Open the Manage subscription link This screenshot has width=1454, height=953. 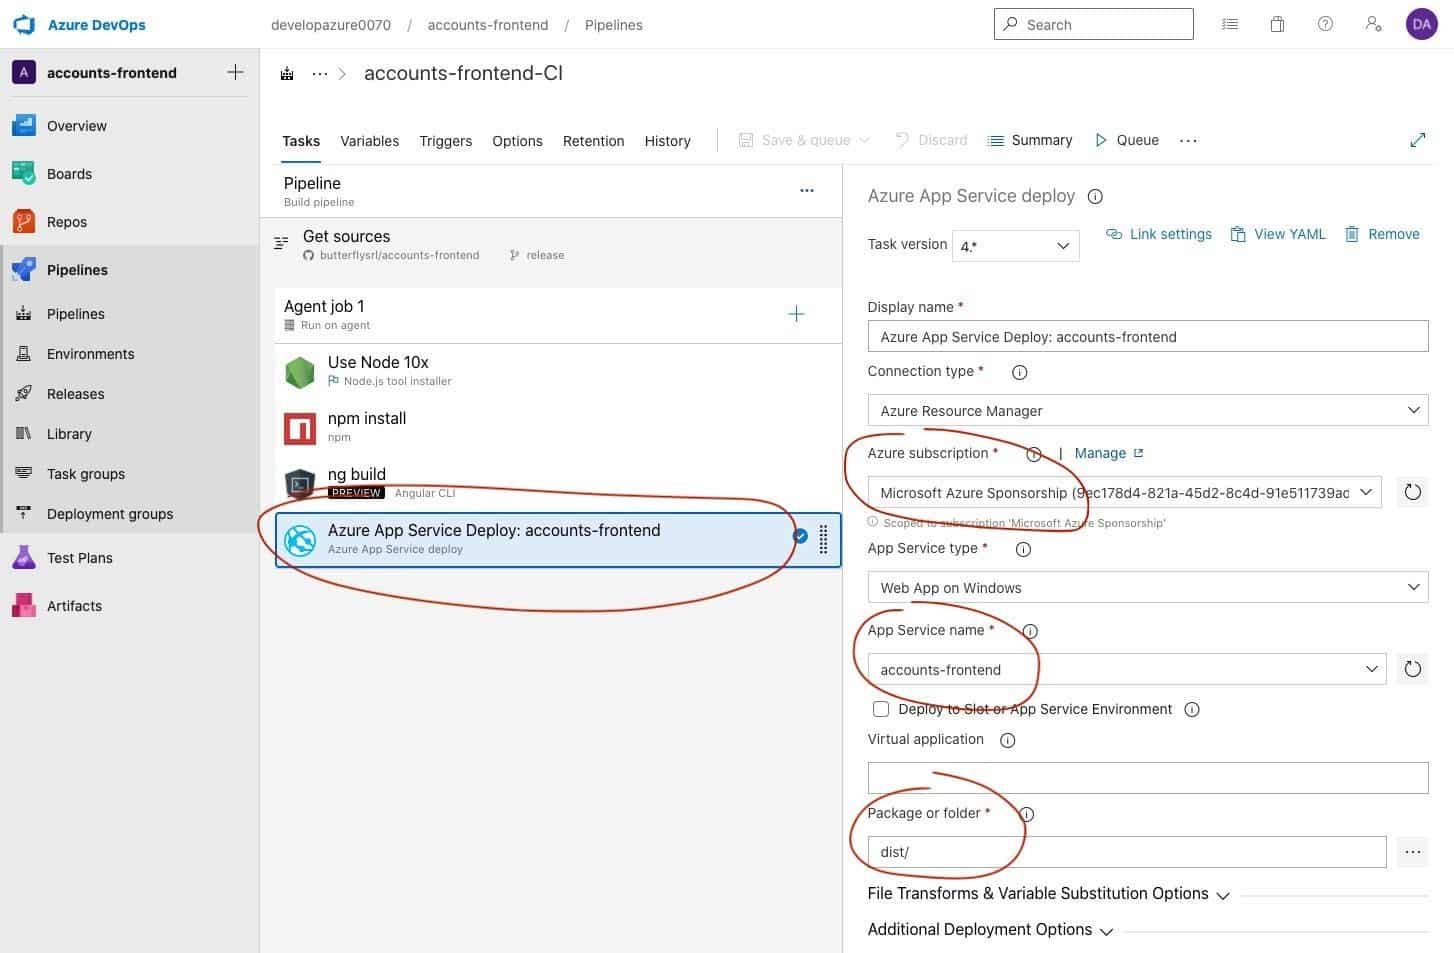click(1108, 453)
